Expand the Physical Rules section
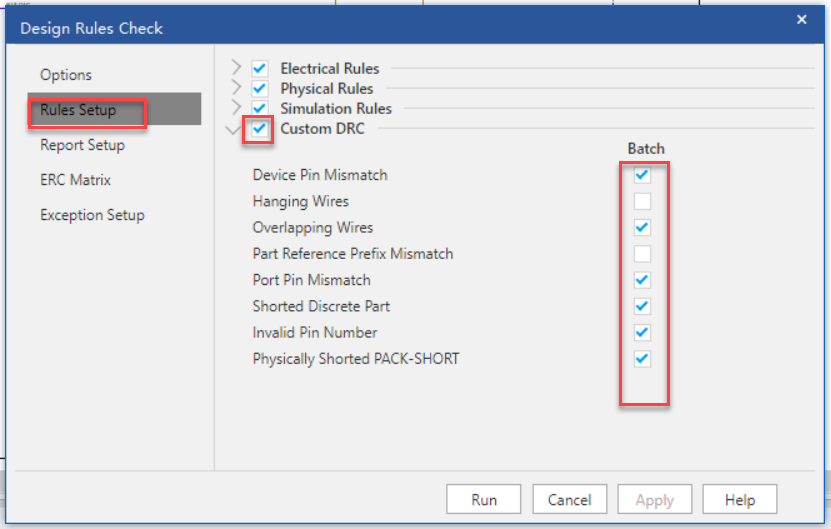Screen dimensions: 831x529 (x=236, y=88)
